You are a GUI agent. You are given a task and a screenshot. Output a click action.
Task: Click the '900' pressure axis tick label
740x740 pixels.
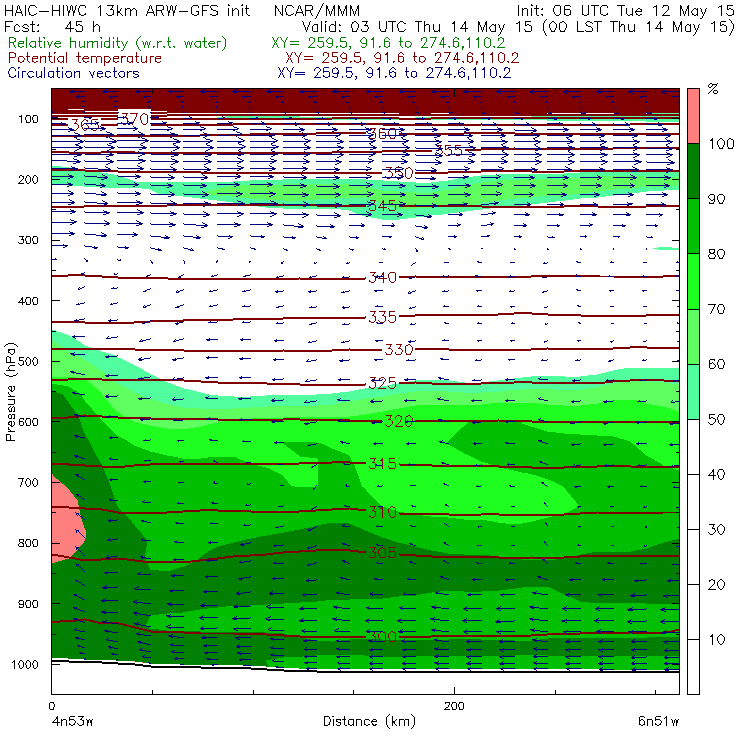tap(28, 604)
